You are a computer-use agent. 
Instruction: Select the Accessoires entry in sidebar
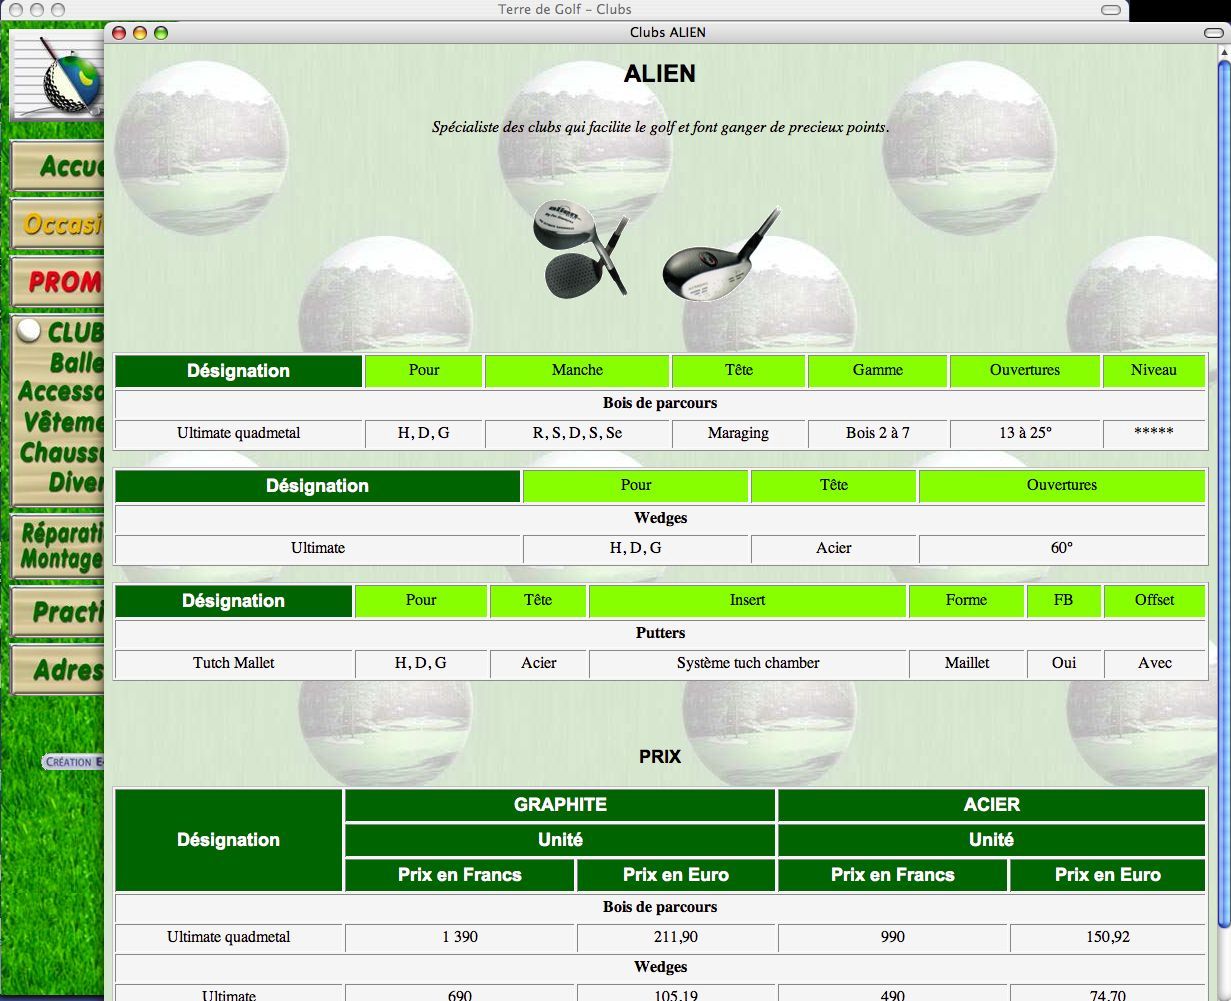(61, 391)
